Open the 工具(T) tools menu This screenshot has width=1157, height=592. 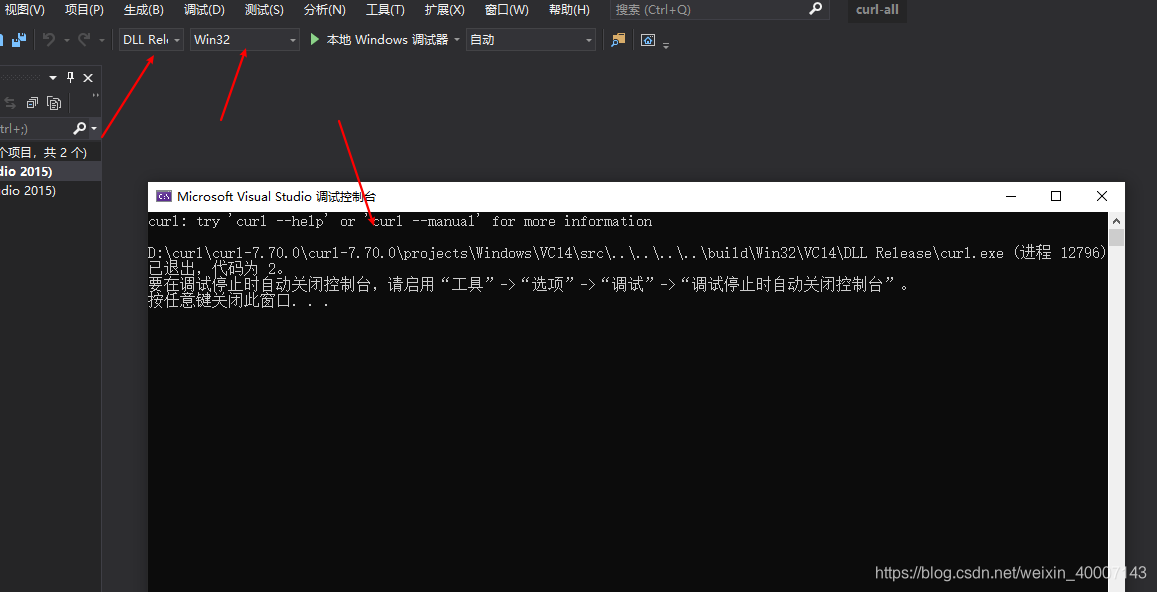[x=385, y=10]
